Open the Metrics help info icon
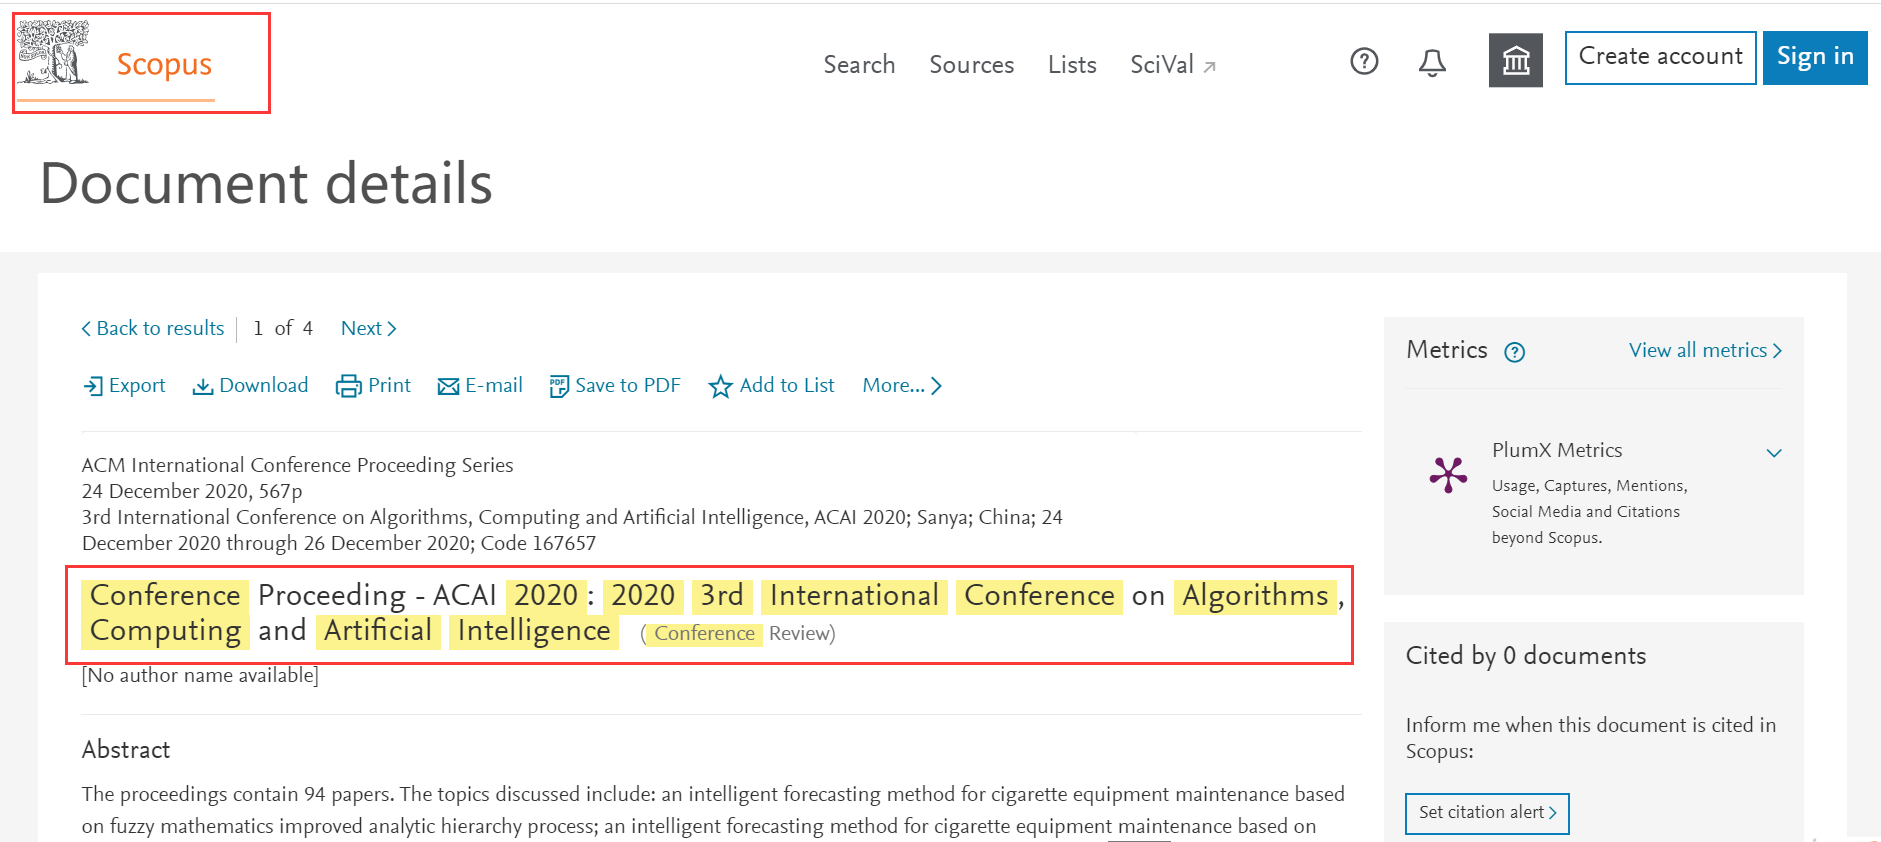This screenshot has height=842, width=1881. [x=1515, y=352]
